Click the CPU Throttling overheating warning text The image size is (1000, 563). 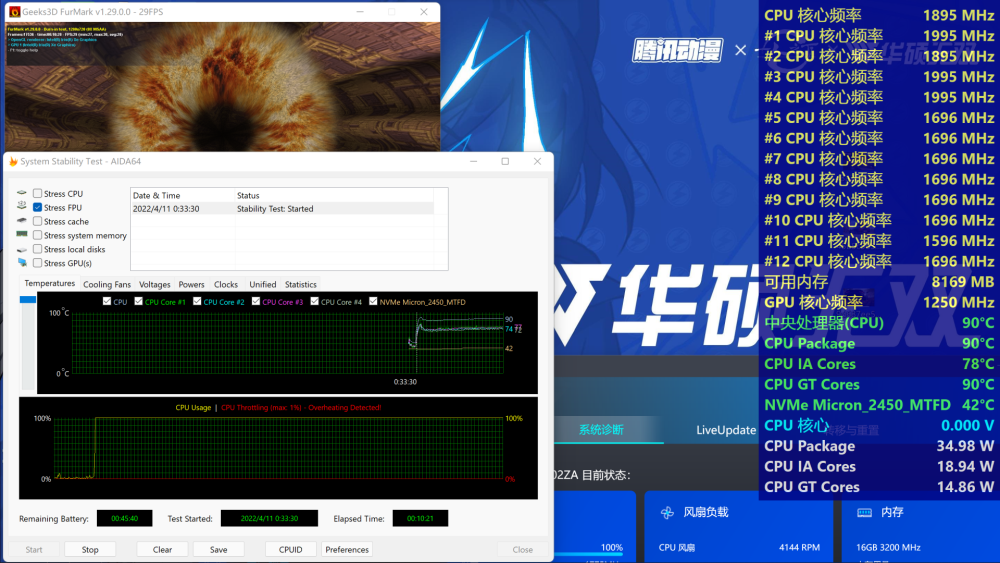[x=301, y=407]
